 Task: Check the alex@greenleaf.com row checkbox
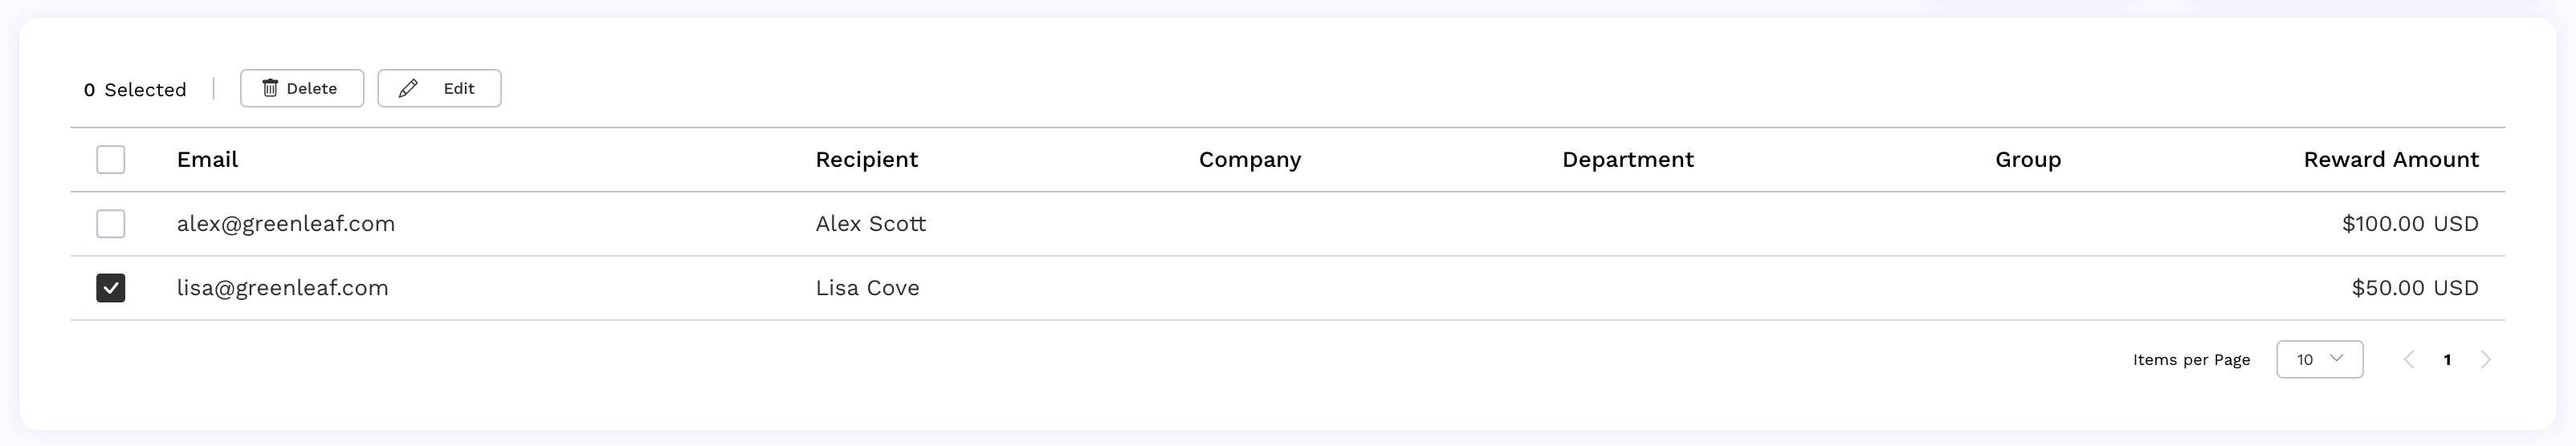111,223
